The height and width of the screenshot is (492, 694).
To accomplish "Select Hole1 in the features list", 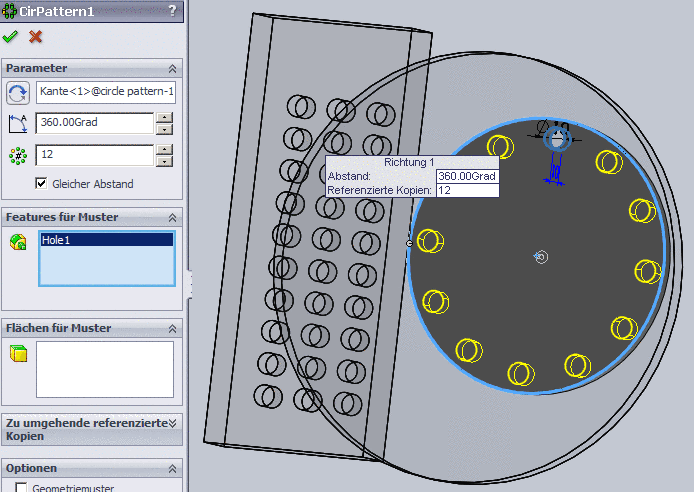I will click(x=106, y=240).
